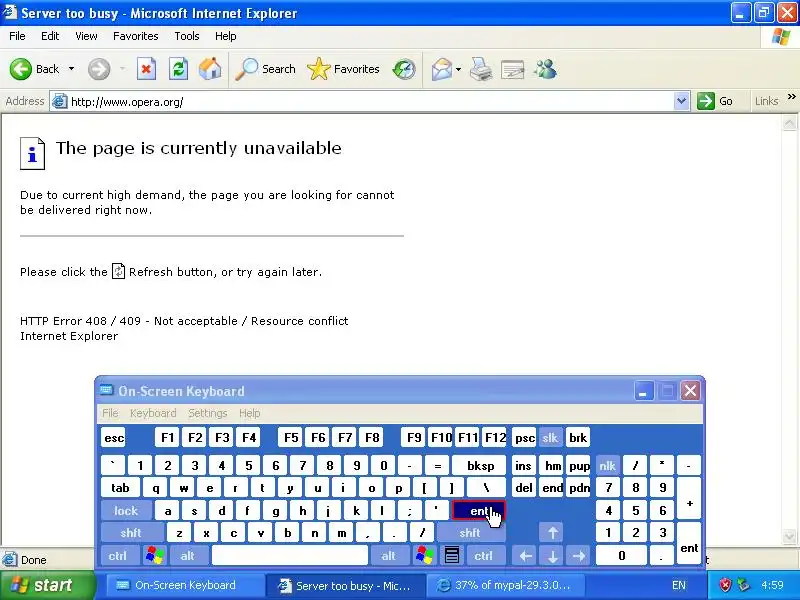Print page with the printer icon
The height and width of the screenshot is (600, 800).
point(481,69)
